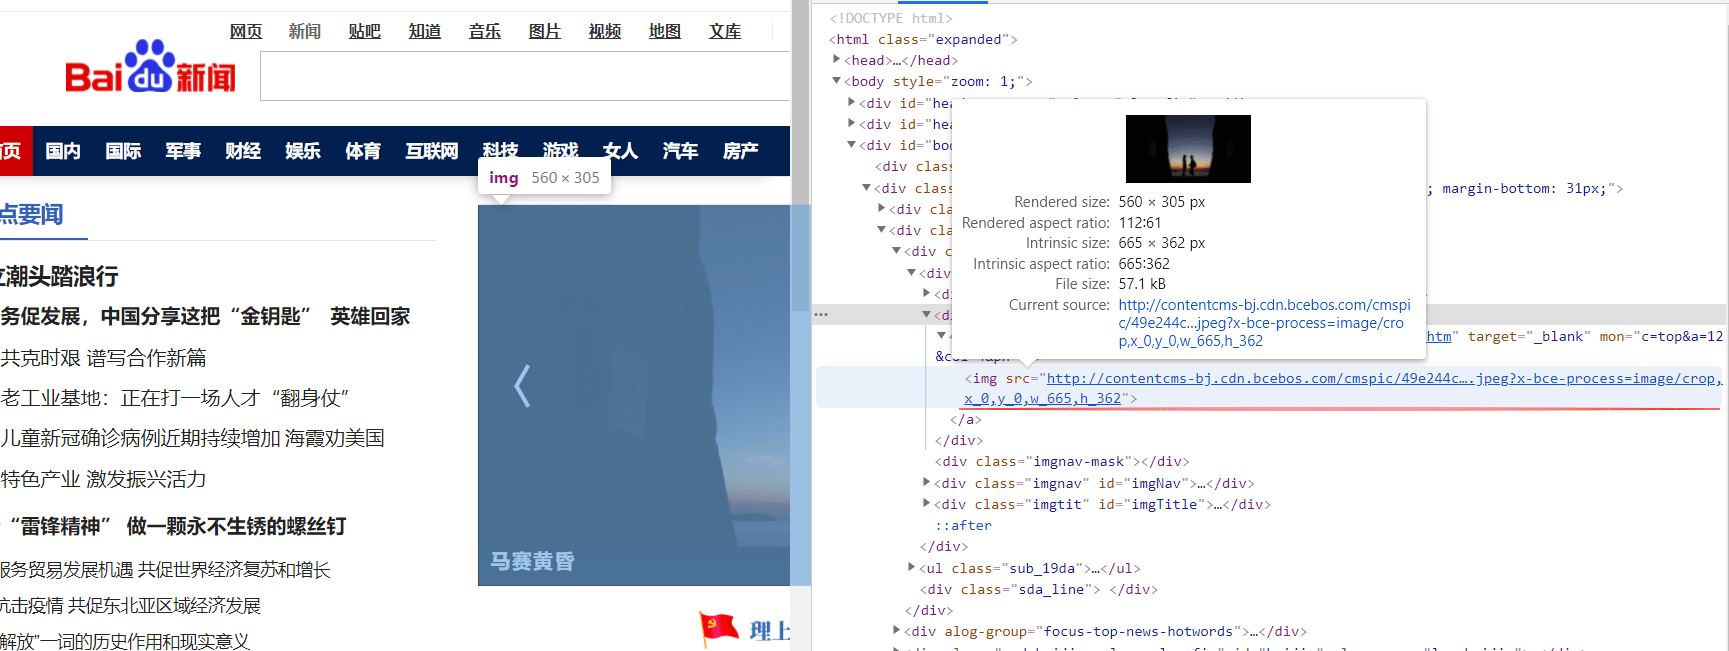Open the img src URL in Elements panel
Image resolution: width=1729 pixels, height=651 pixels.
1343,388
